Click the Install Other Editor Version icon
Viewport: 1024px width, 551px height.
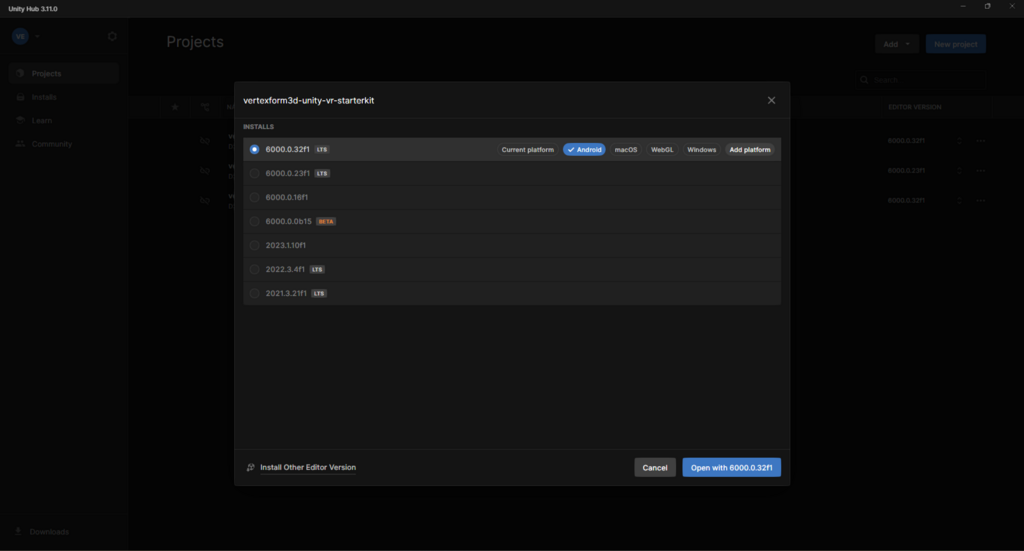click(251, 467)
